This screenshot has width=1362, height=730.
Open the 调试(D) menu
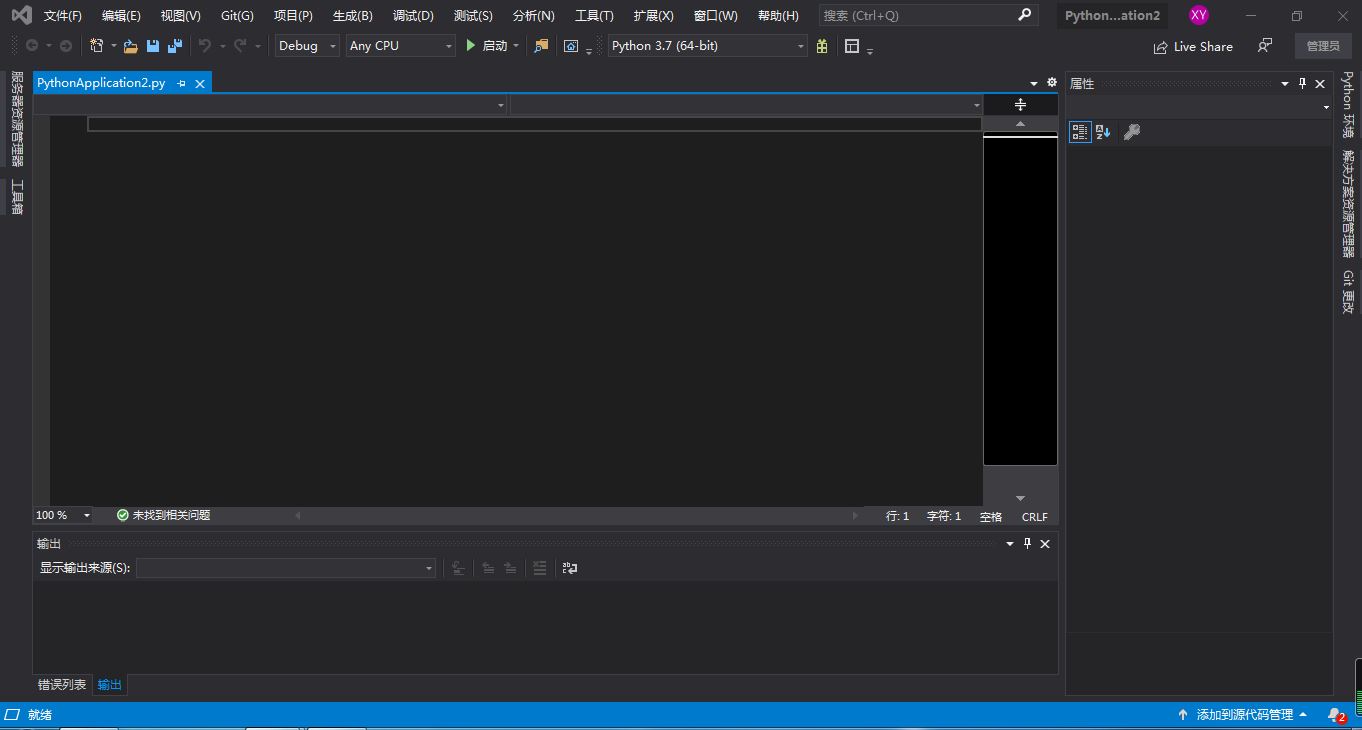412,15
